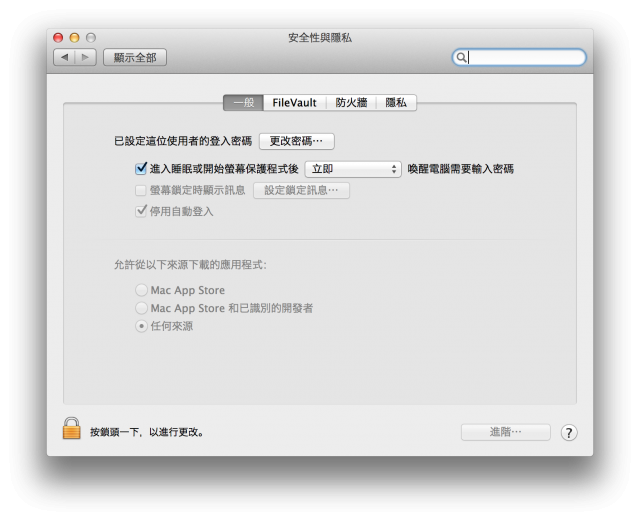Screen dimensions: 640x521
Task: Click the 按鎖頭一下，以進行更改。 text
Action: coord(147,432)
